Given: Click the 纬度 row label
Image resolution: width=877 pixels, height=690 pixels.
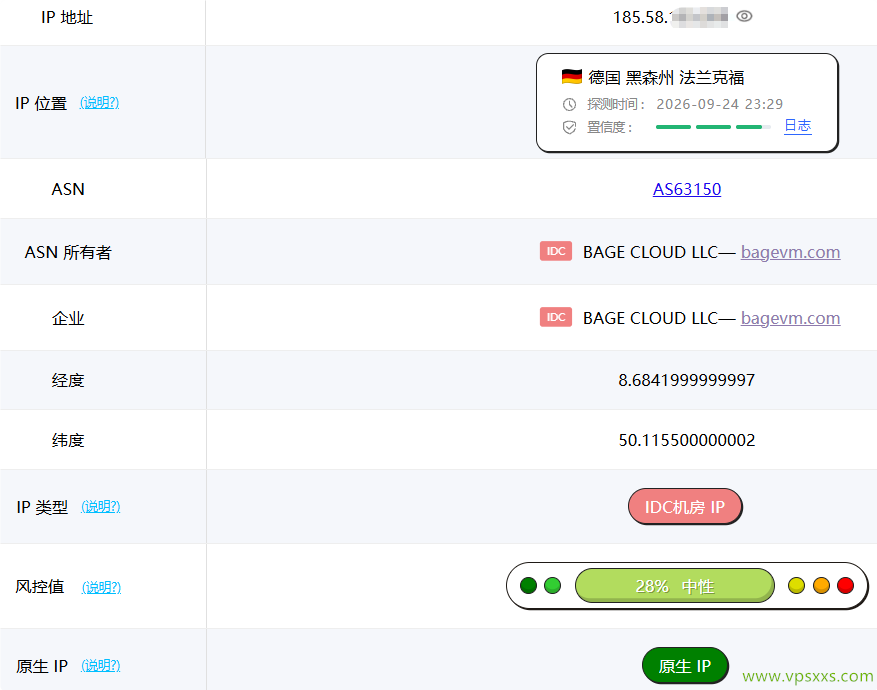Looking at the screenshot, I should coord(68,440).
